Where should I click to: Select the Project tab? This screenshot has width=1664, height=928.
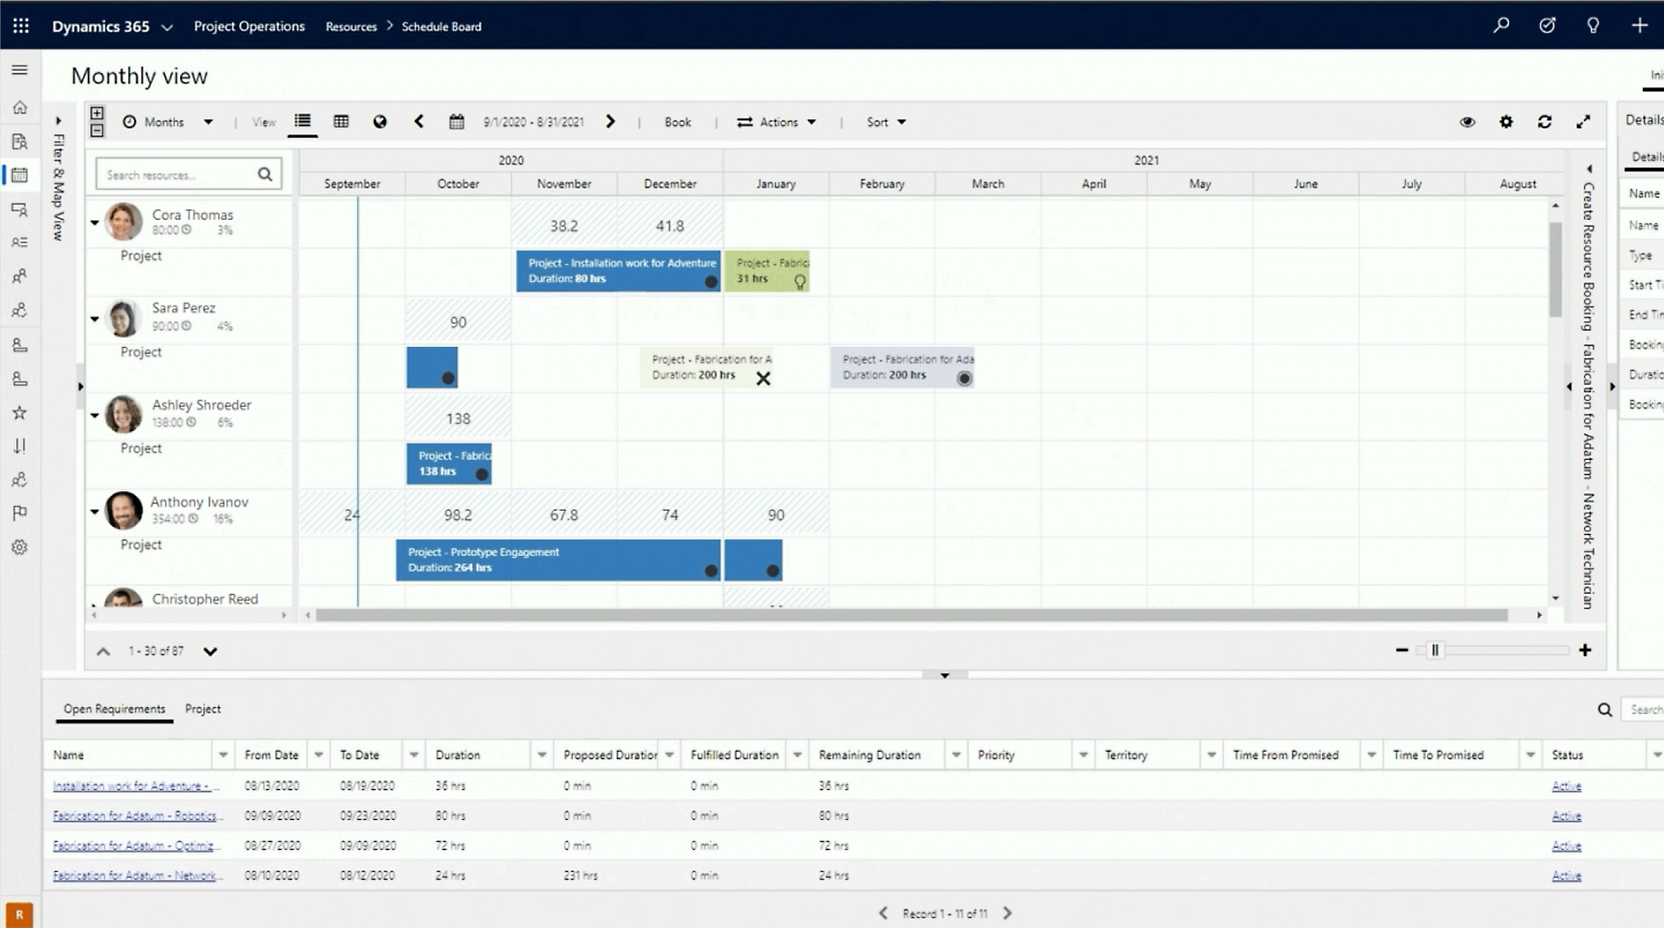(x=203, y=709)
